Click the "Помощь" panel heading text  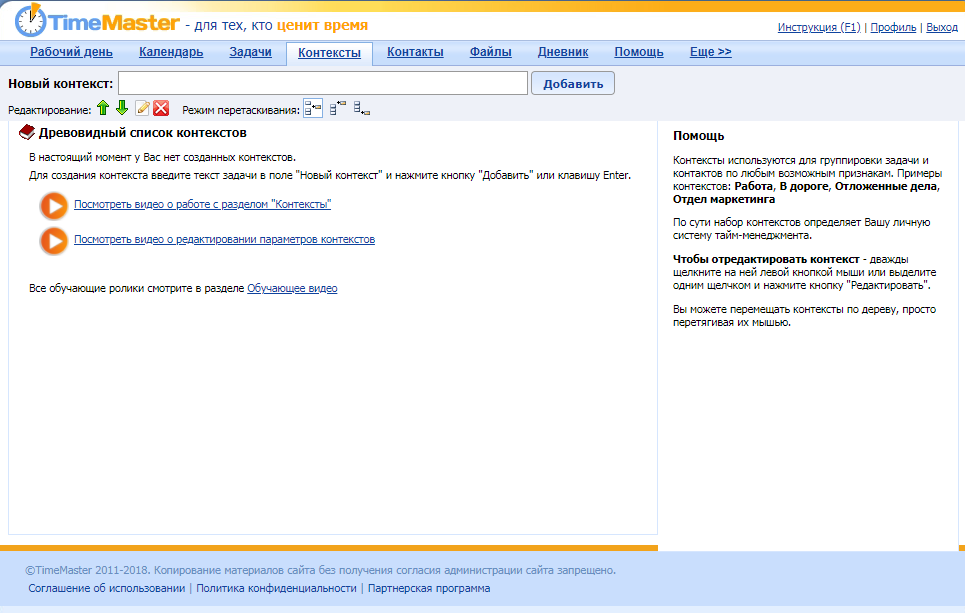pyautogui.click(x=699, y=136)
